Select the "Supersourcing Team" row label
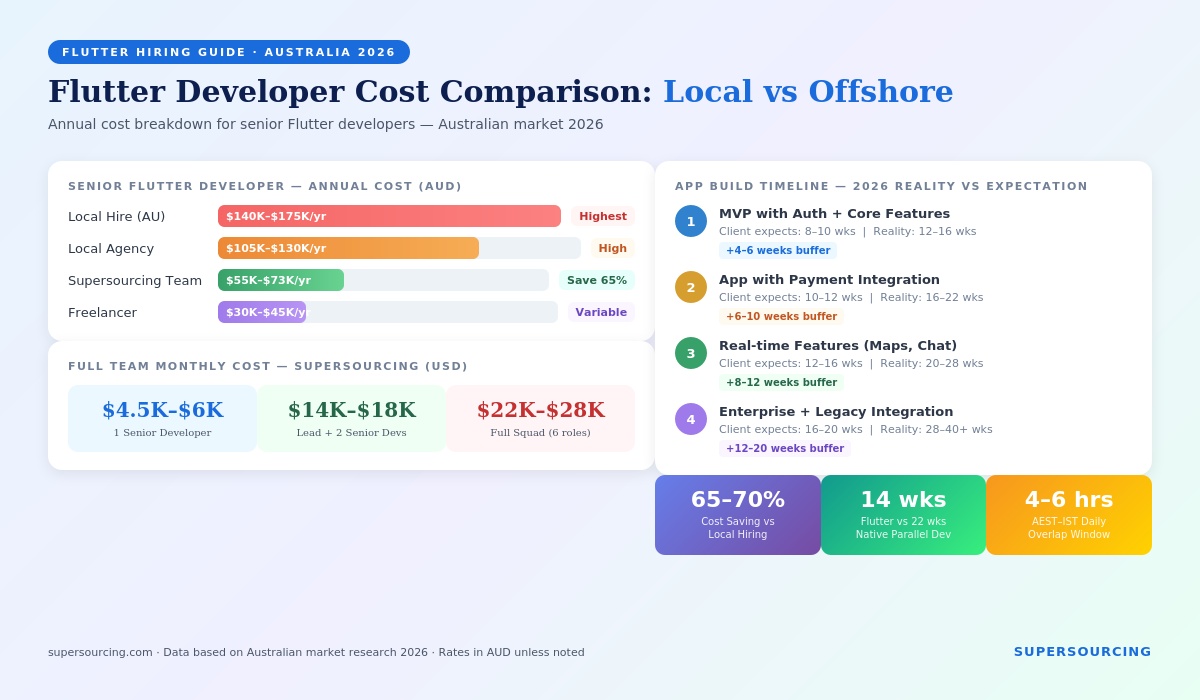 pyautogui.click(x=135, y=280)
